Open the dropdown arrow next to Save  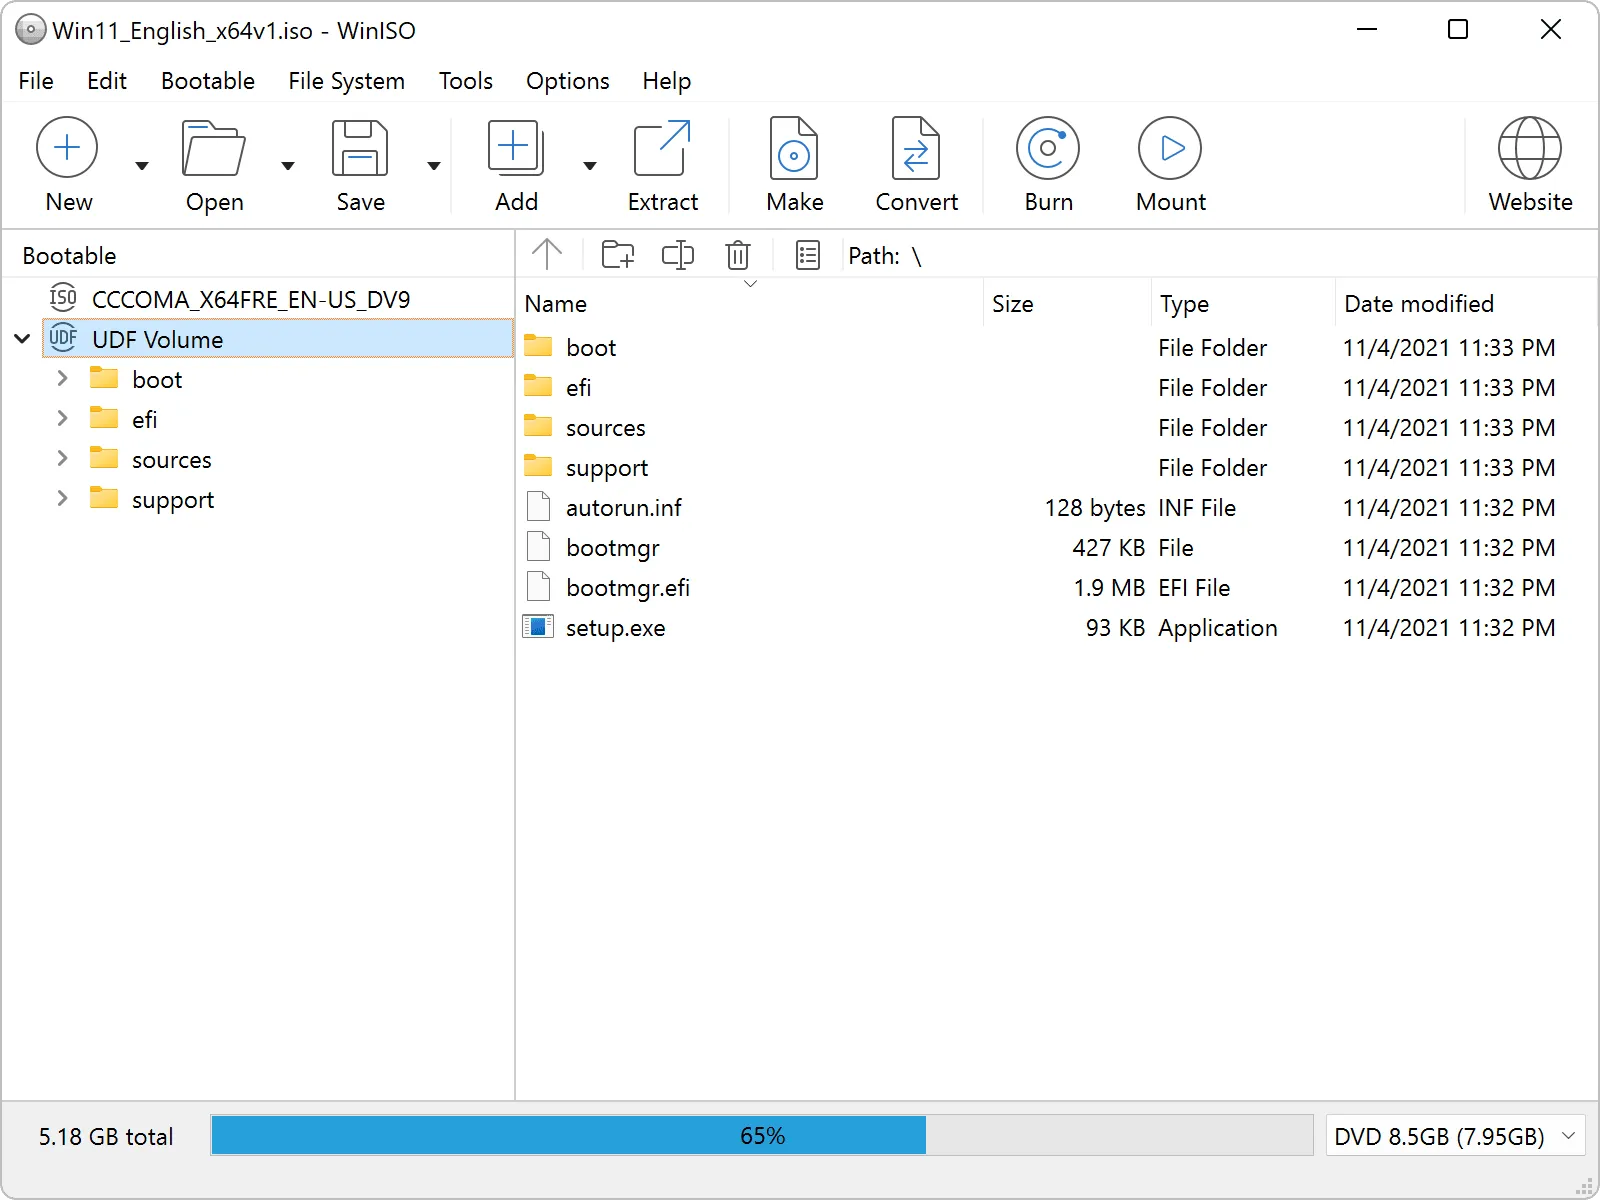[x=433, y=166]
